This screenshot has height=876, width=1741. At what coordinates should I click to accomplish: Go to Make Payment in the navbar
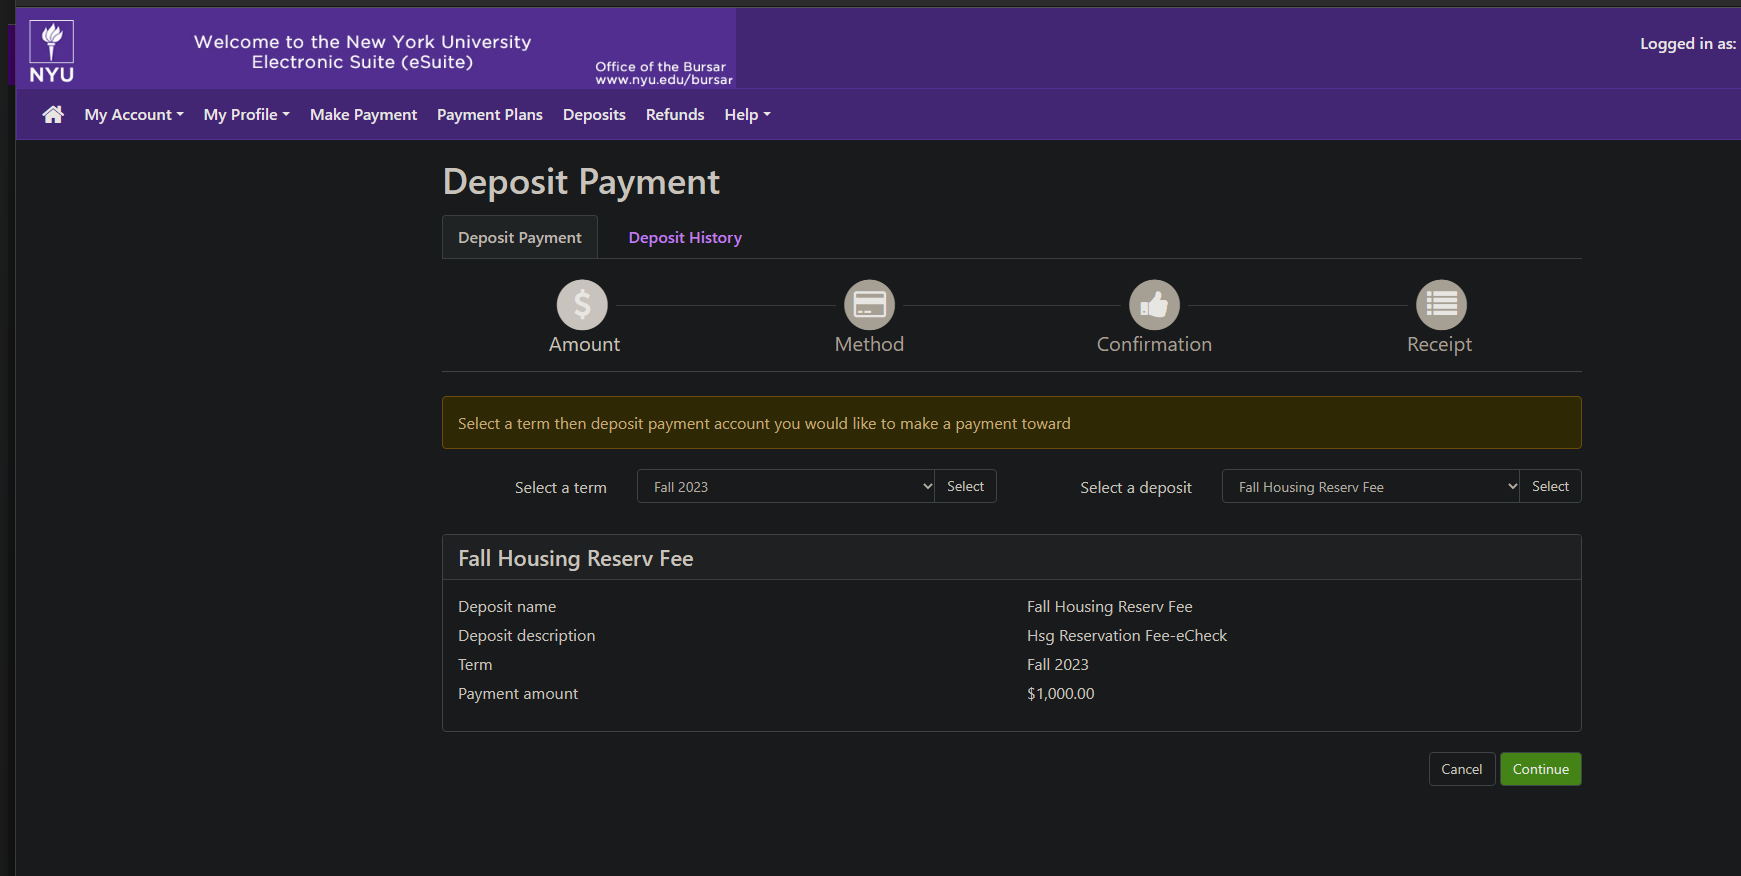364,115
